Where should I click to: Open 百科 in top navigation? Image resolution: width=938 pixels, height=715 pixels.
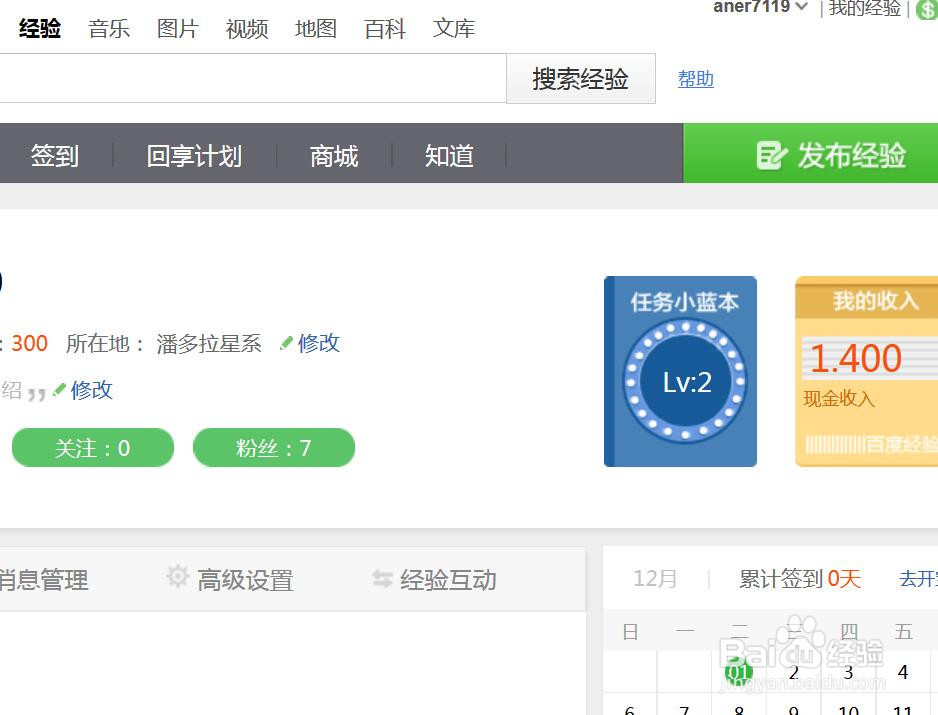[x=385, y=28]
